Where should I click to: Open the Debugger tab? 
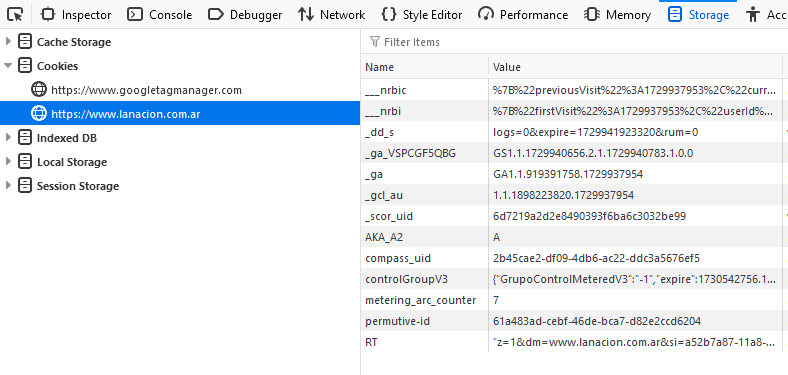click(x=245, y=15)
